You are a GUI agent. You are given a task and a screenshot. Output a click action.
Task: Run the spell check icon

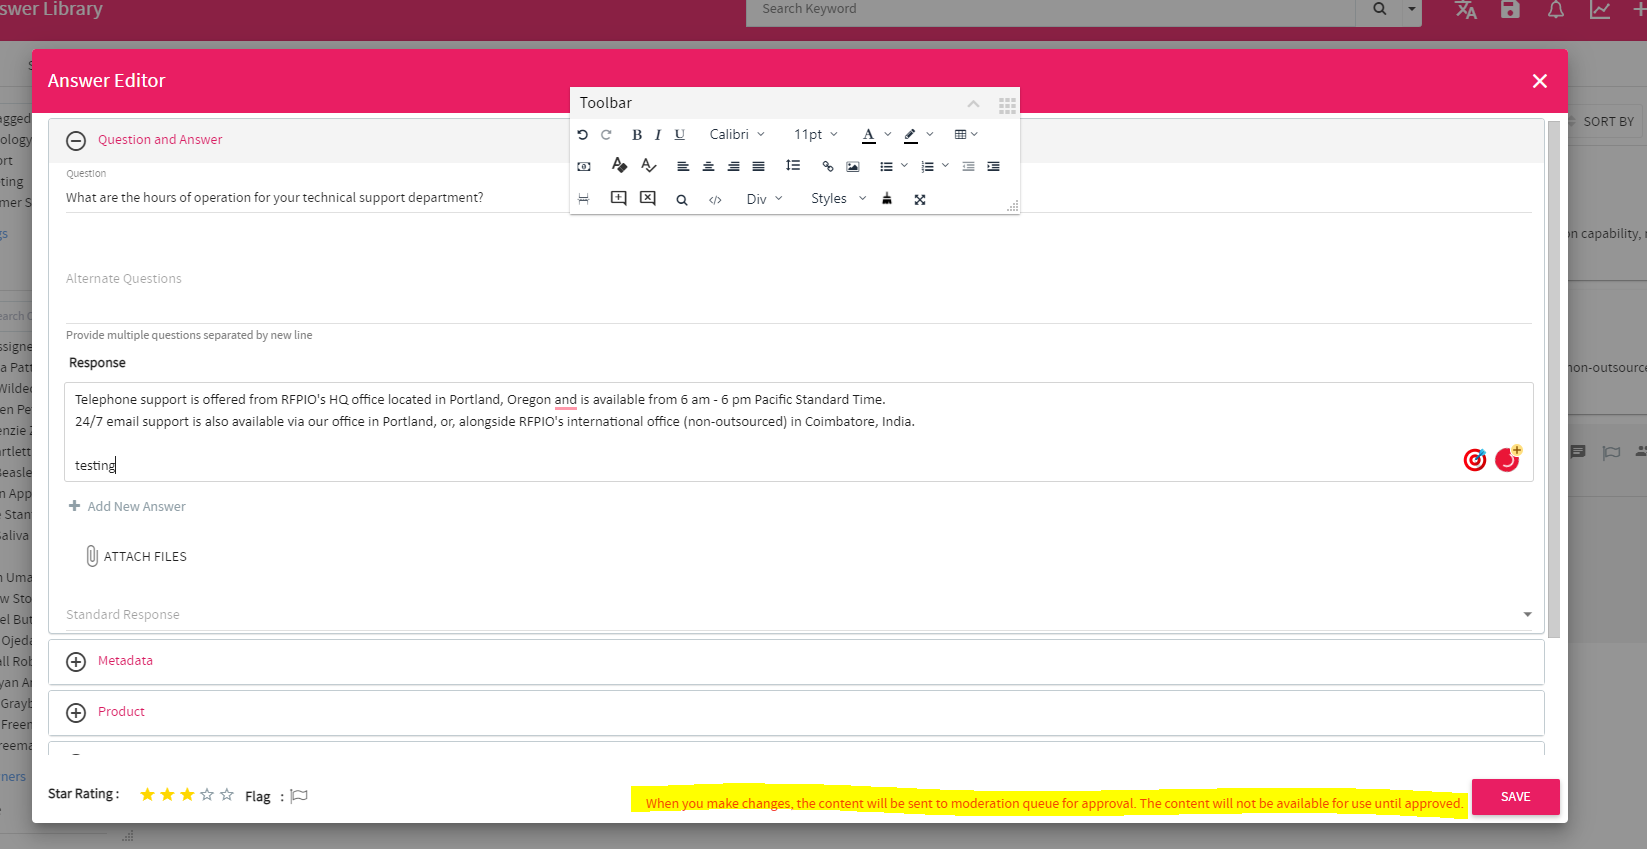[x=649, y=165]
